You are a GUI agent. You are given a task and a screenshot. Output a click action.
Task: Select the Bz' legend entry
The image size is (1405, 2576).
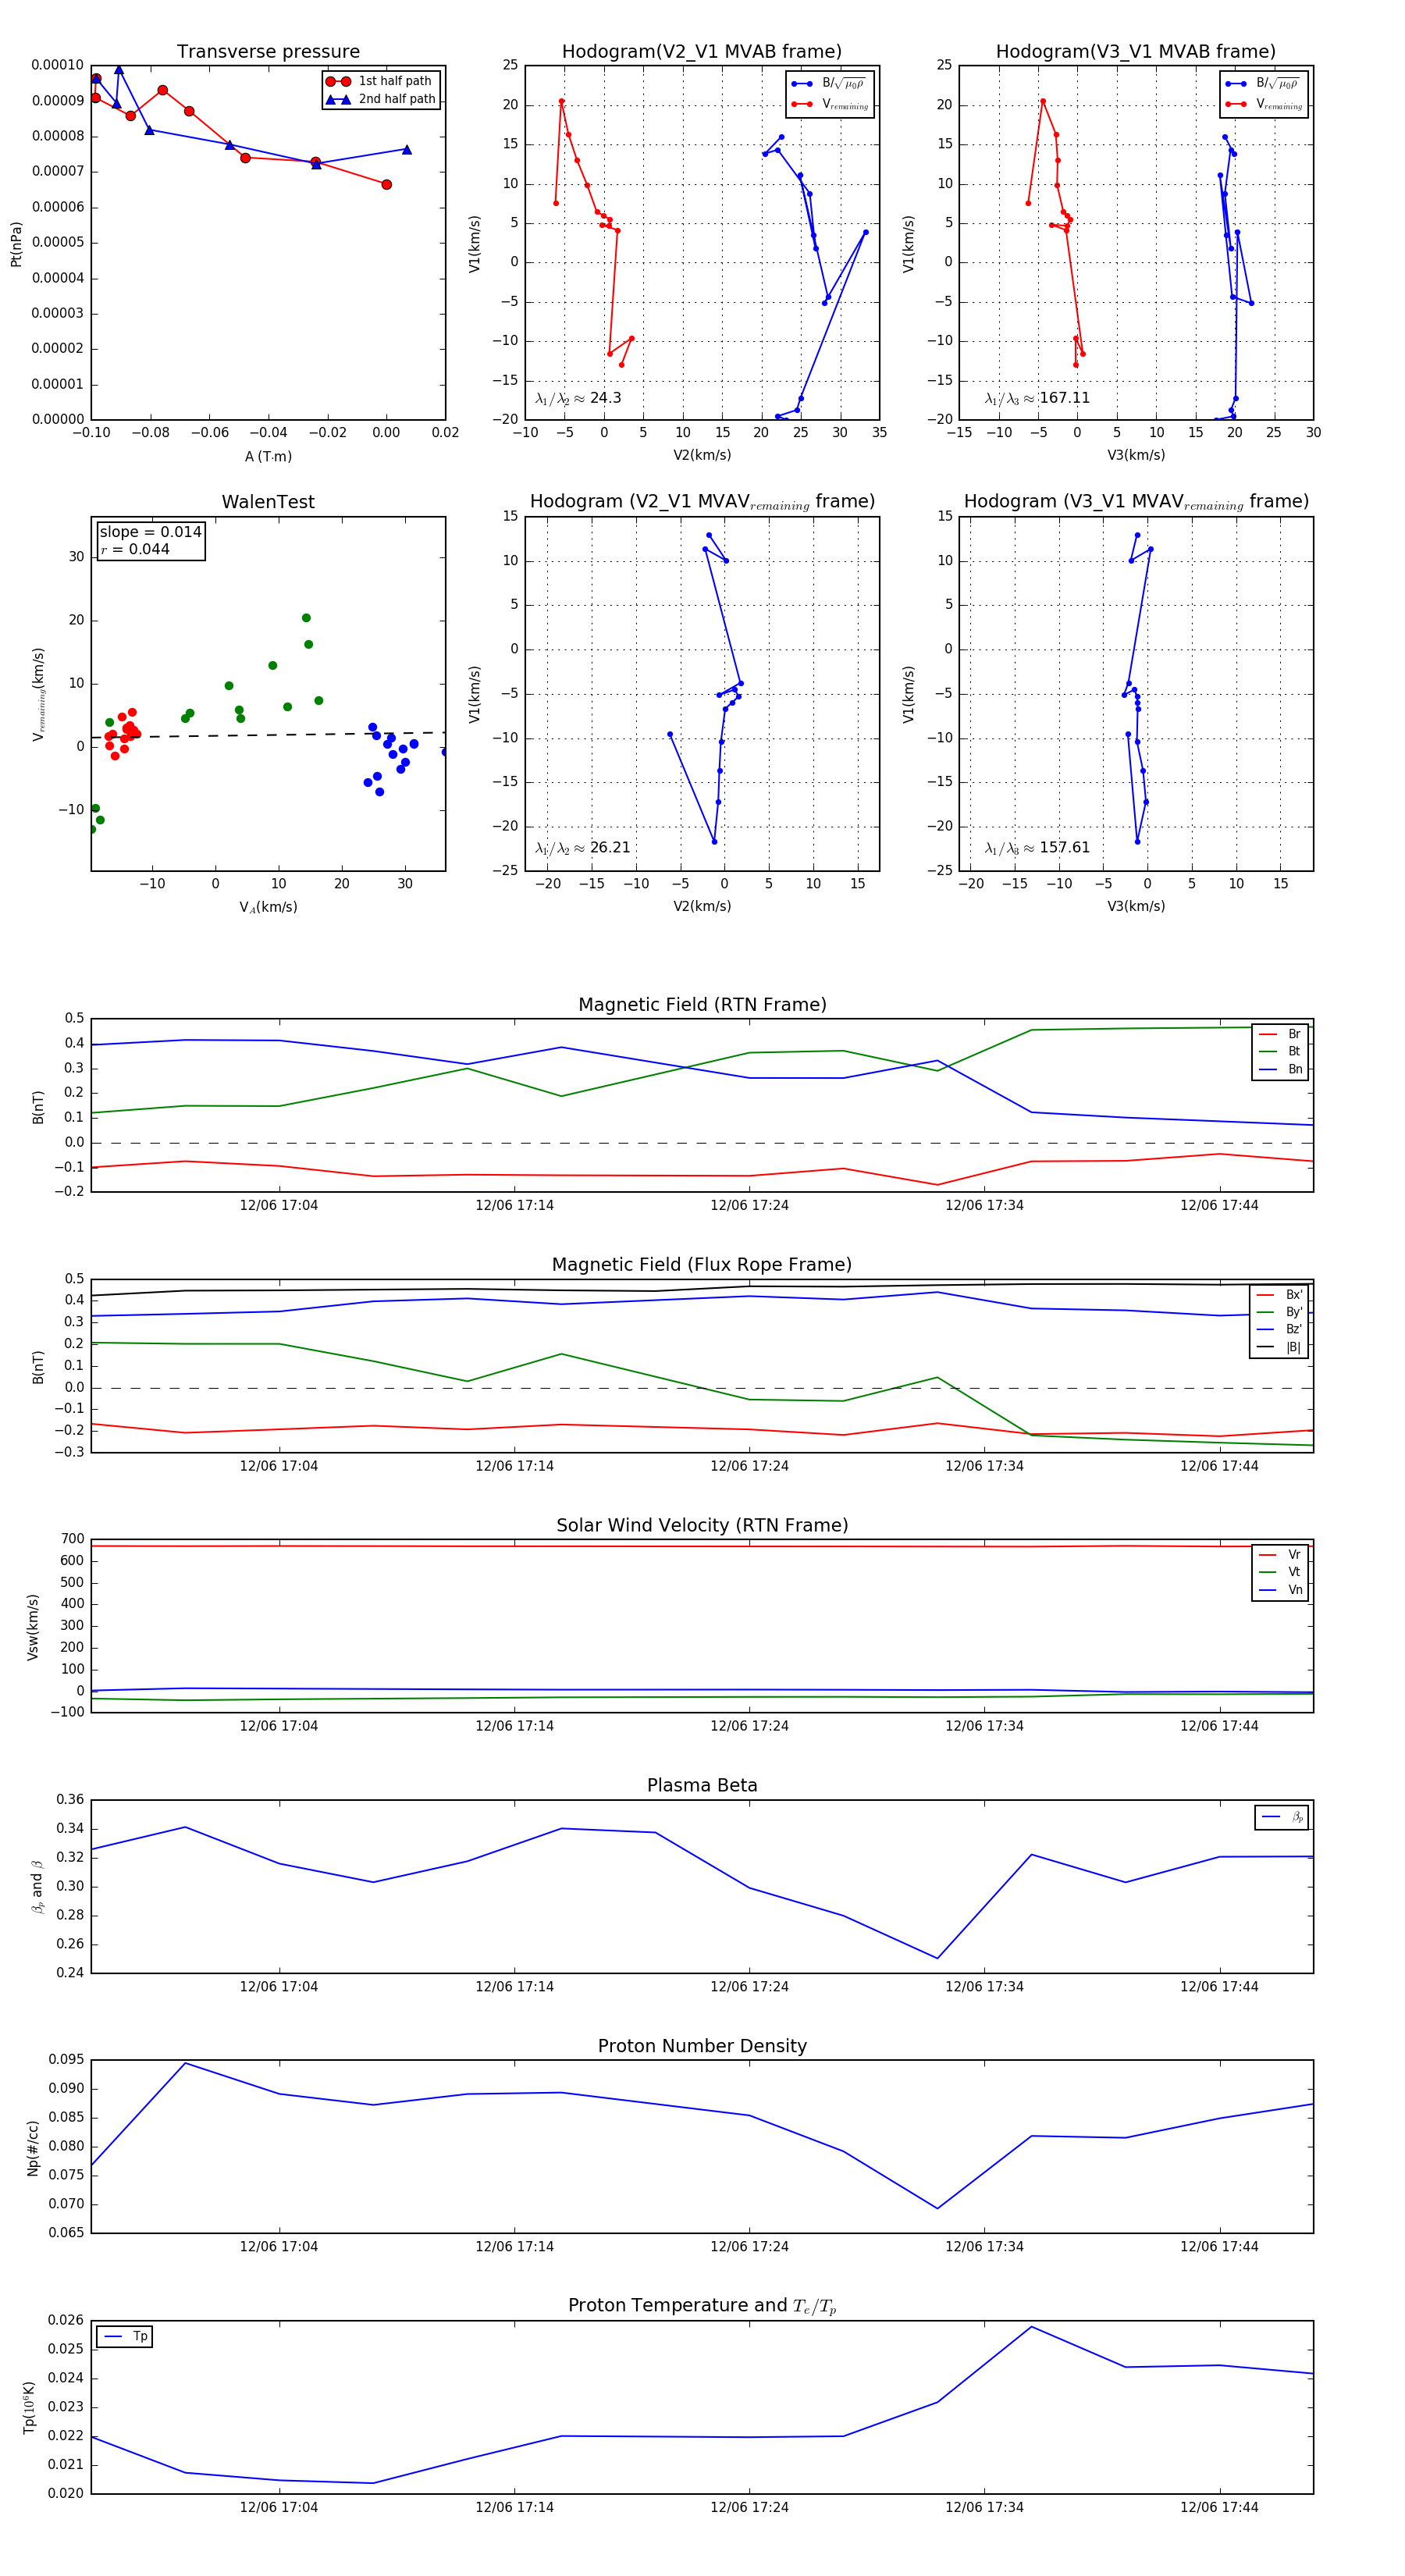(x=1280, y=1329)
